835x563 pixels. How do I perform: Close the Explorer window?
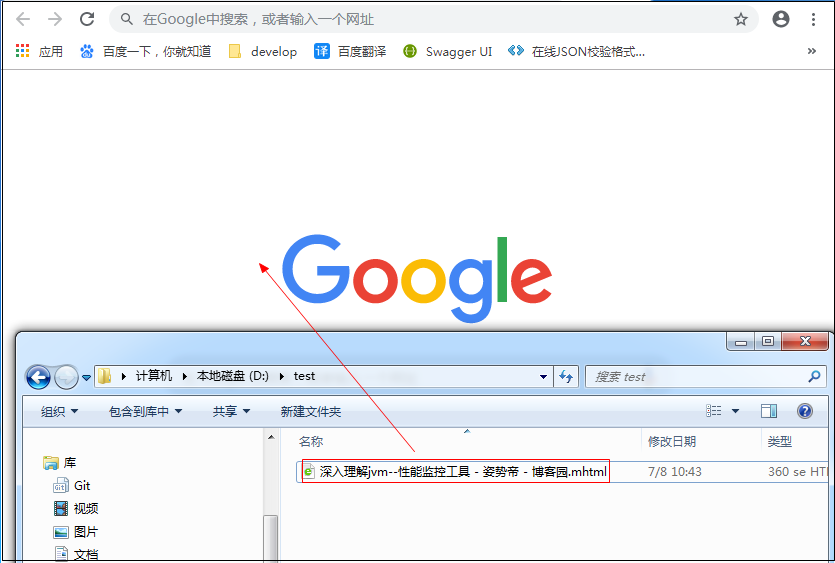[x=805, y=341]
